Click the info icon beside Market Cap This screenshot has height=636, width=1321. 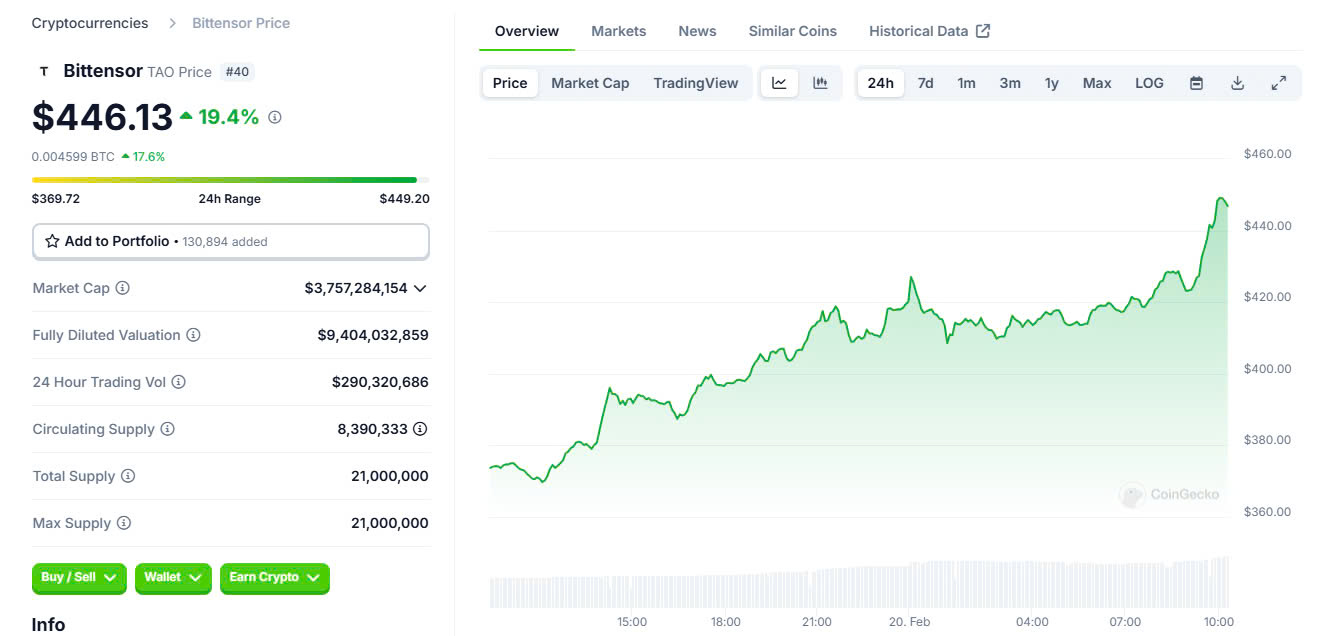click(123, 288)
